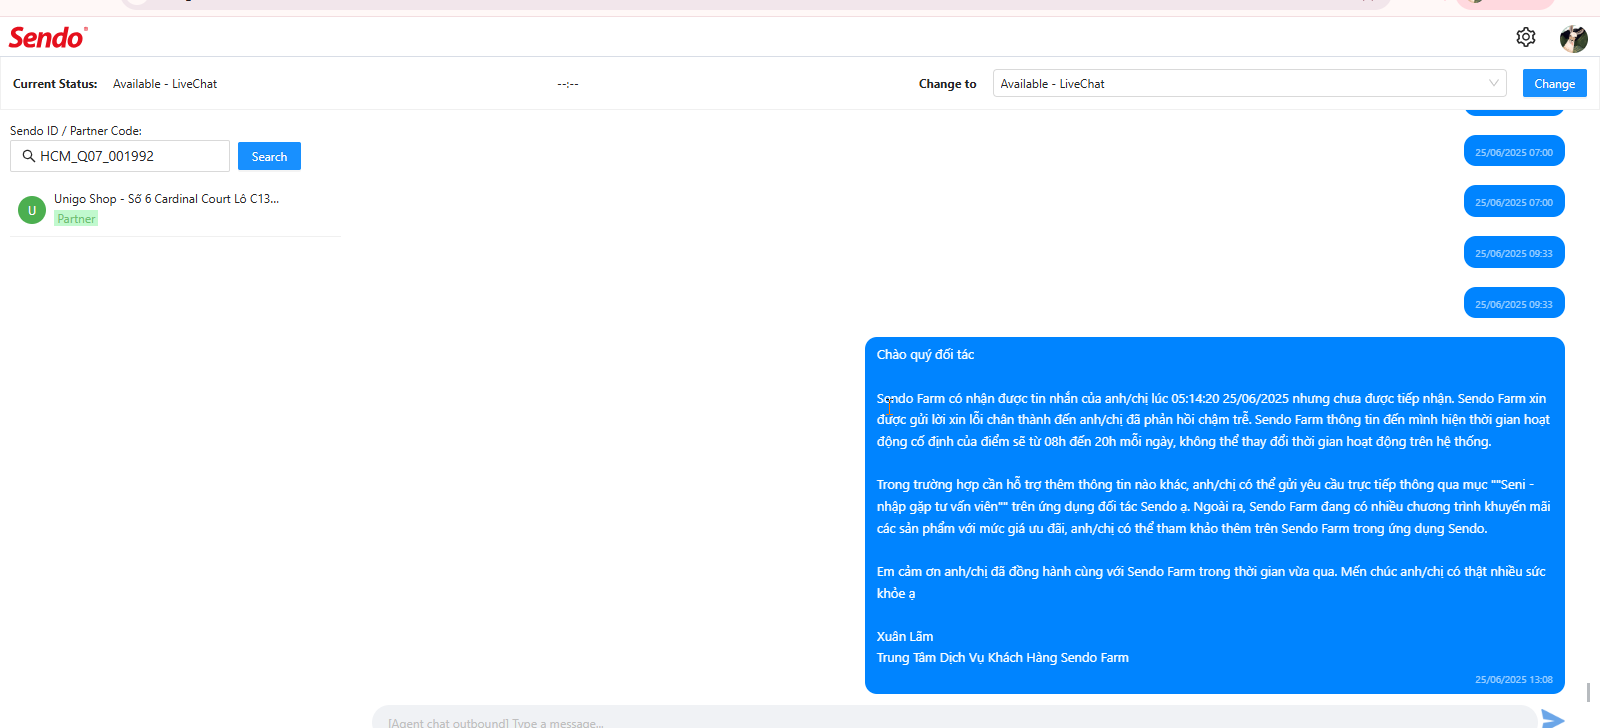Click the 25/06/2025 13:08 timestamp
Image resolution: width=1600 pixels, height=728 pixels.
tap(1514, 679)
